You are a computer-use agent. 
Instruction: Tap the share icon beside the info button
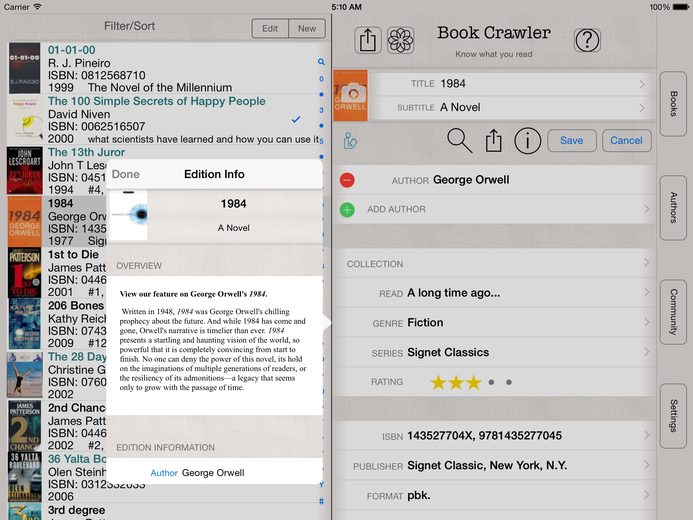(x=493, y=140)
